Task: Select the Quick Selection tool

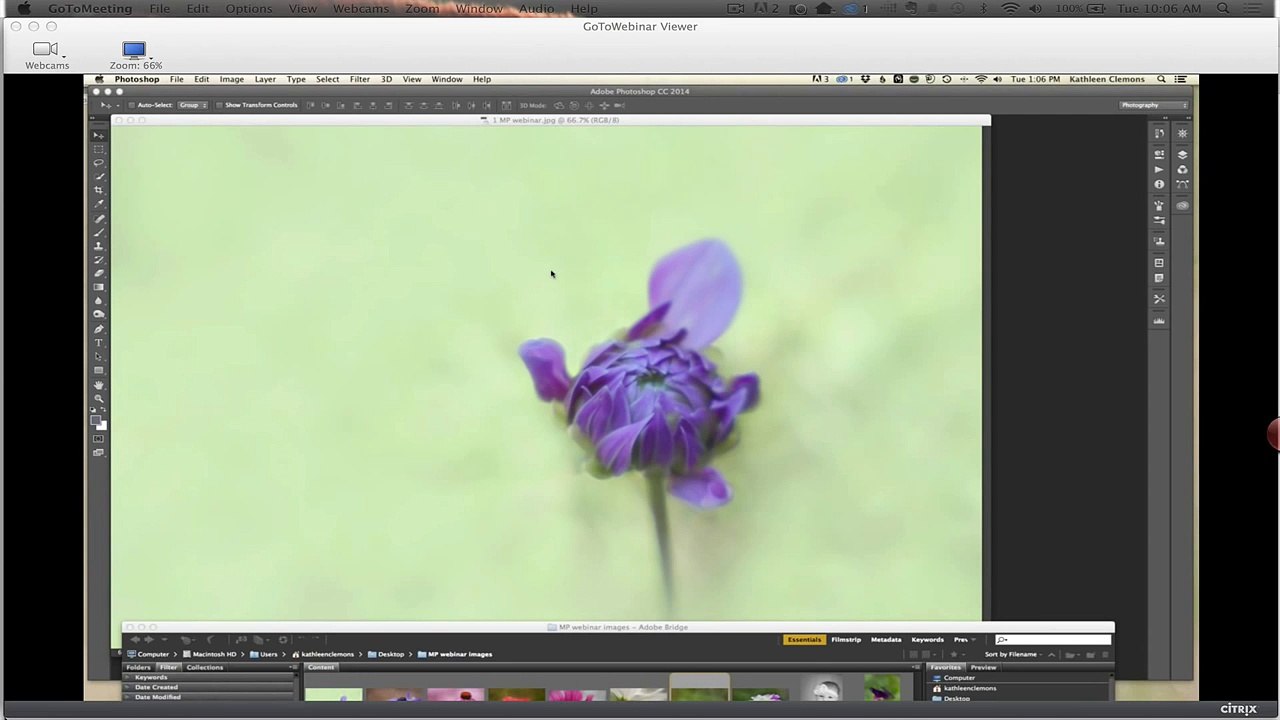Action: [99, 175]
